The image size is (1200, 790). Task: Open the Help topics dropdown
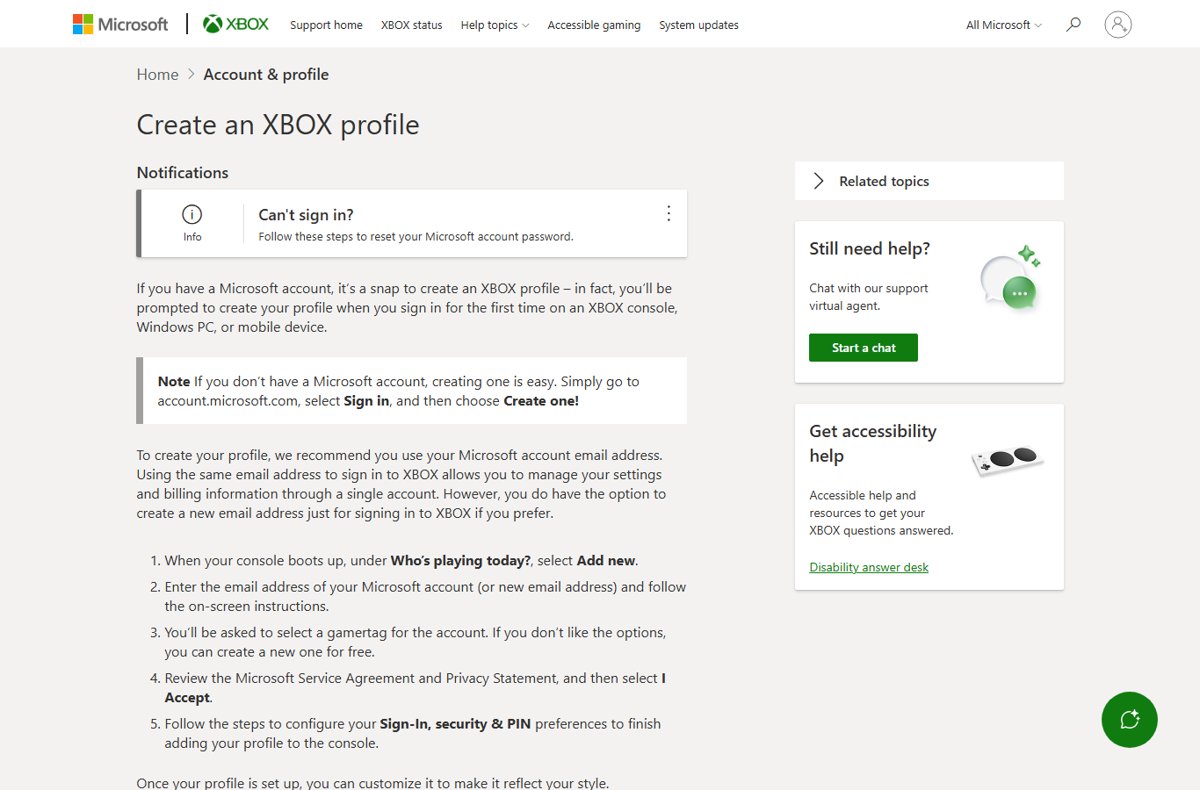494,25
